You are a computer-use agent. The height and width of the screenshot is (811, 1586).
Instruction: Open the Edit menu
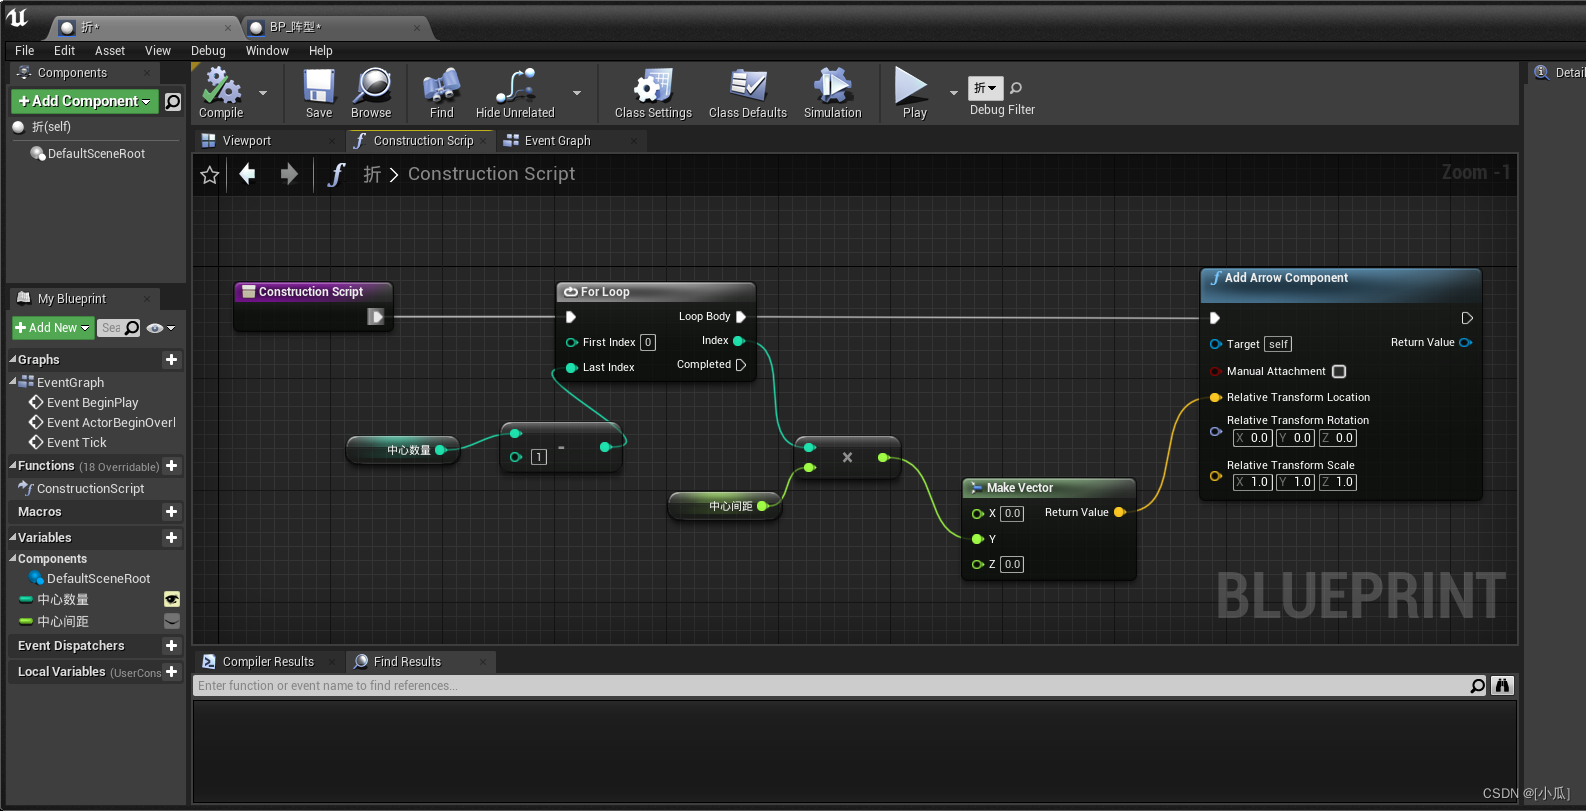click(65, 51)
